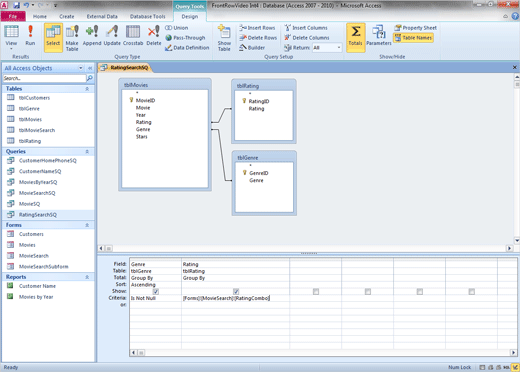Switch to Update query type

tap(112, 36)
